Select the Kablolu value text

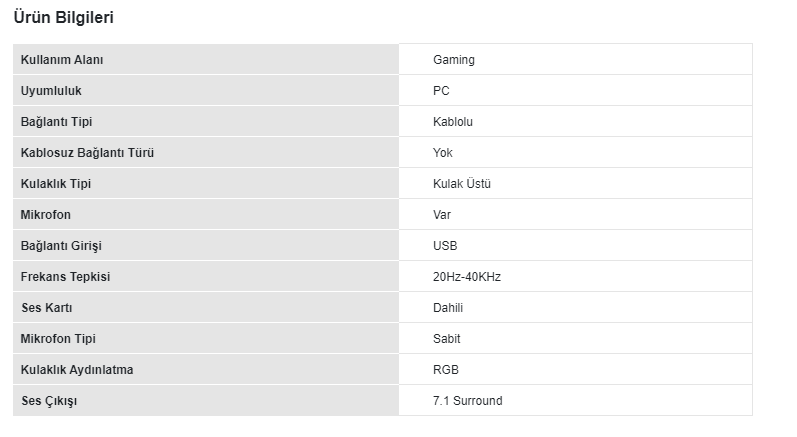[453, 122]
